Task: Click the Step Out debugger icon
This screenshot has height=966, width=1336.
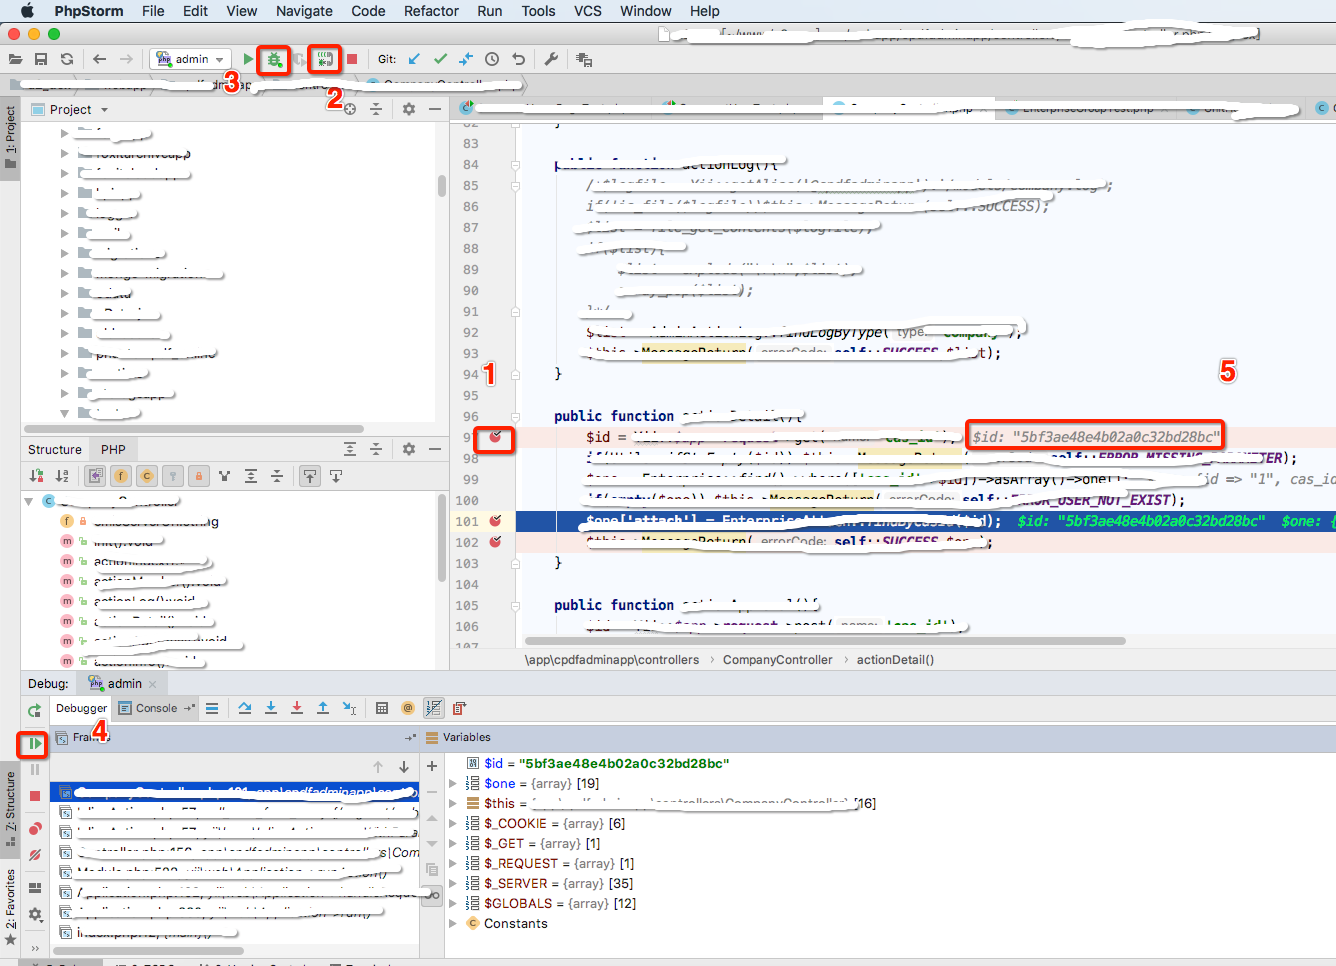Action: pos(323,708)
